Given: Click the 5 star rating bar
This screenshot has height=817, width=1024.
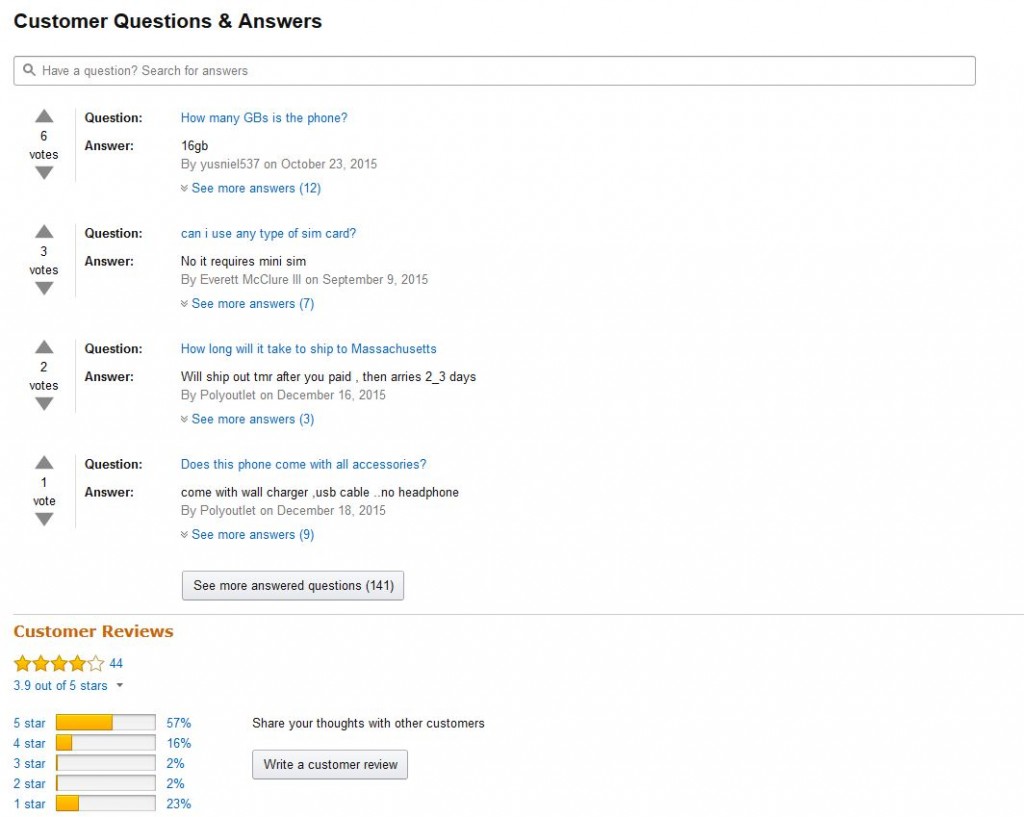Looking at the screenshot, I should 103,722.
